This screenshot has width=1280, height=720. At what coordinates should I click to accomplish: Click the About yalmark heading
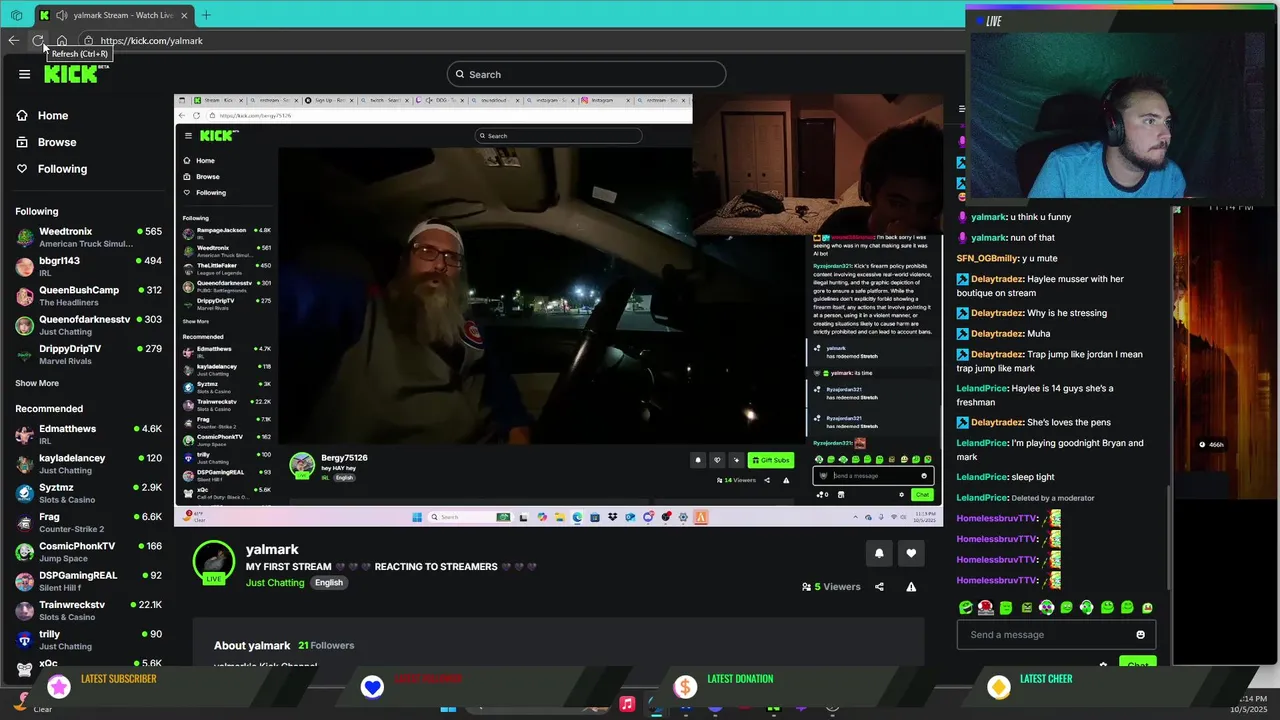(252, 646)
